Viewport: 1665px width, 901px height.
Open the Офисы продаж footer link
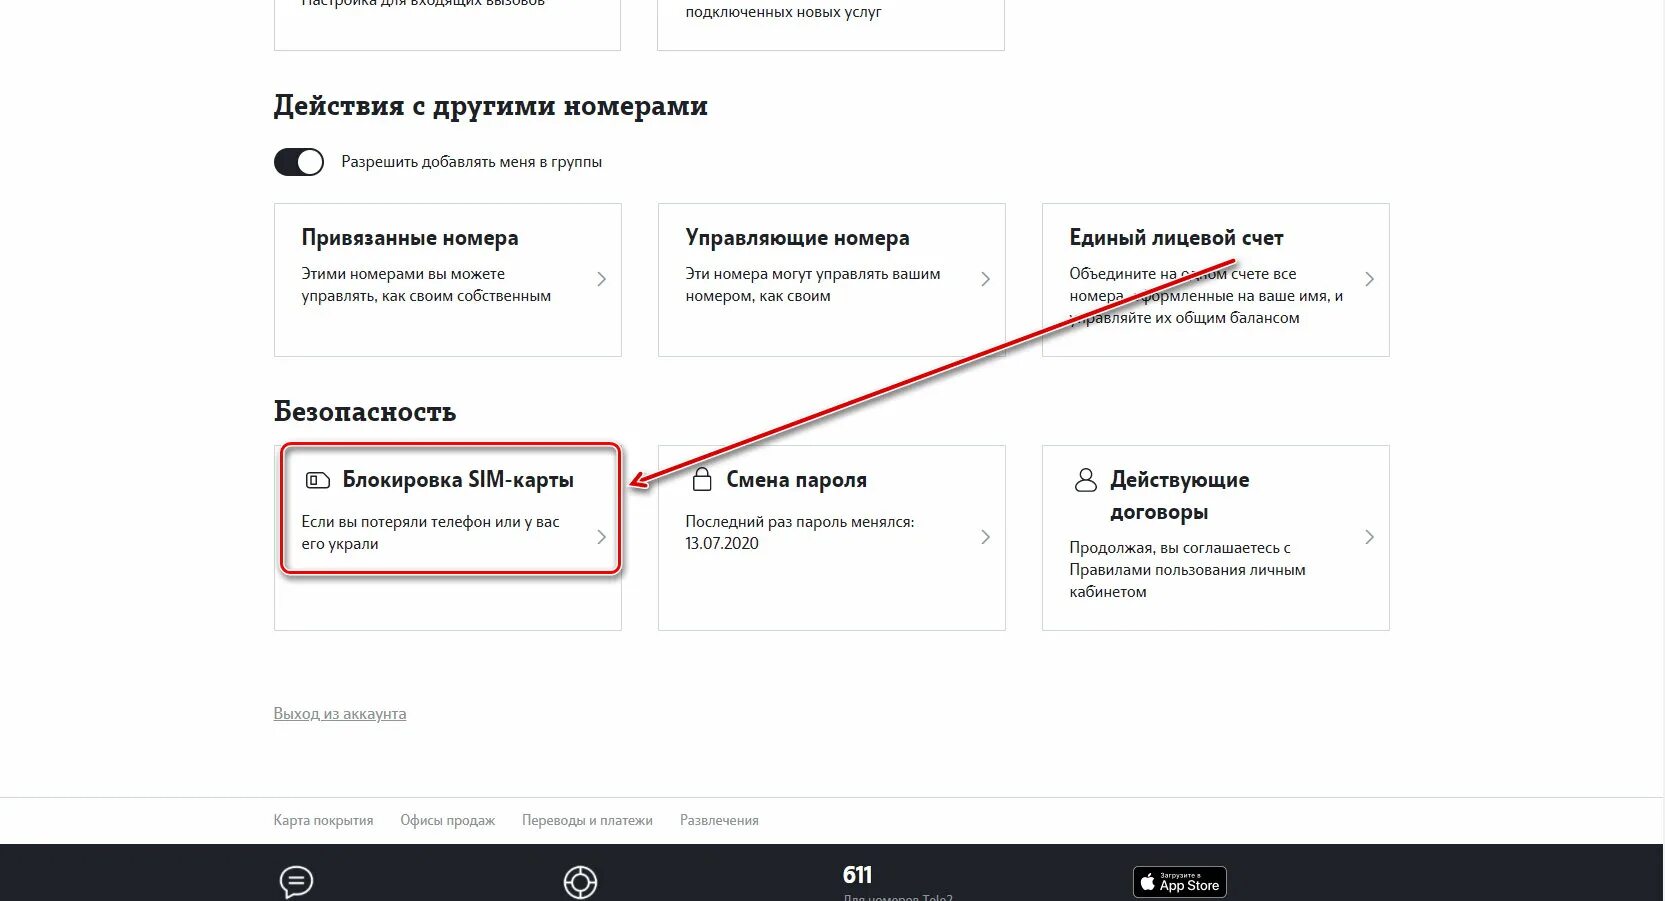[x=447, y=820]
